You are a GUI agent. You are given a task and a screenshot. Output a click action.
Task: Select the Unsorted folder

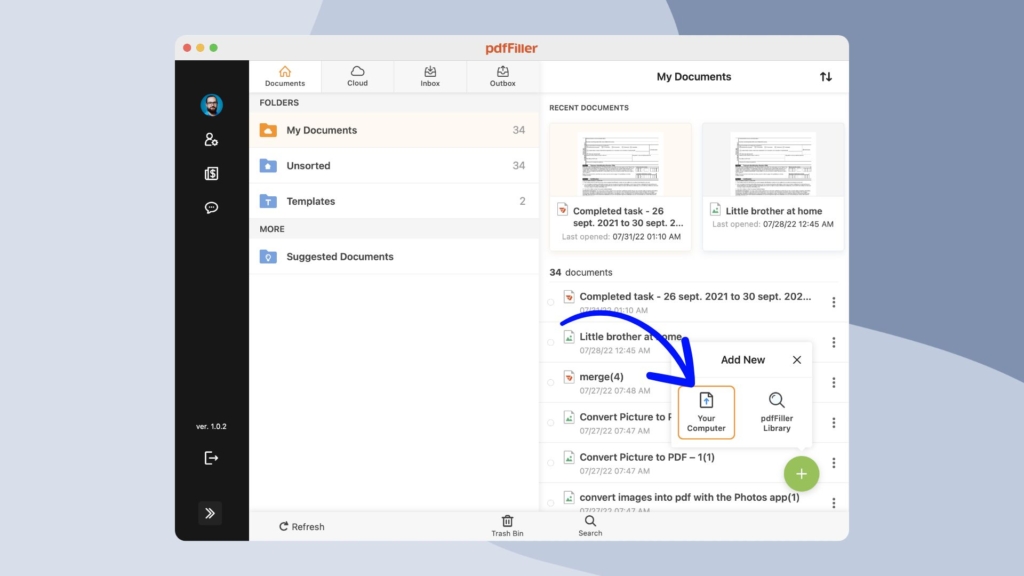tap(394, 165)
